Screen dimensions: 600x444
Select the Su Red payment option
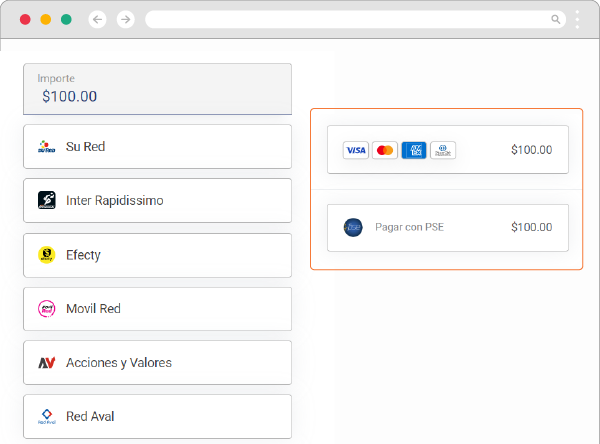[157, 147]
